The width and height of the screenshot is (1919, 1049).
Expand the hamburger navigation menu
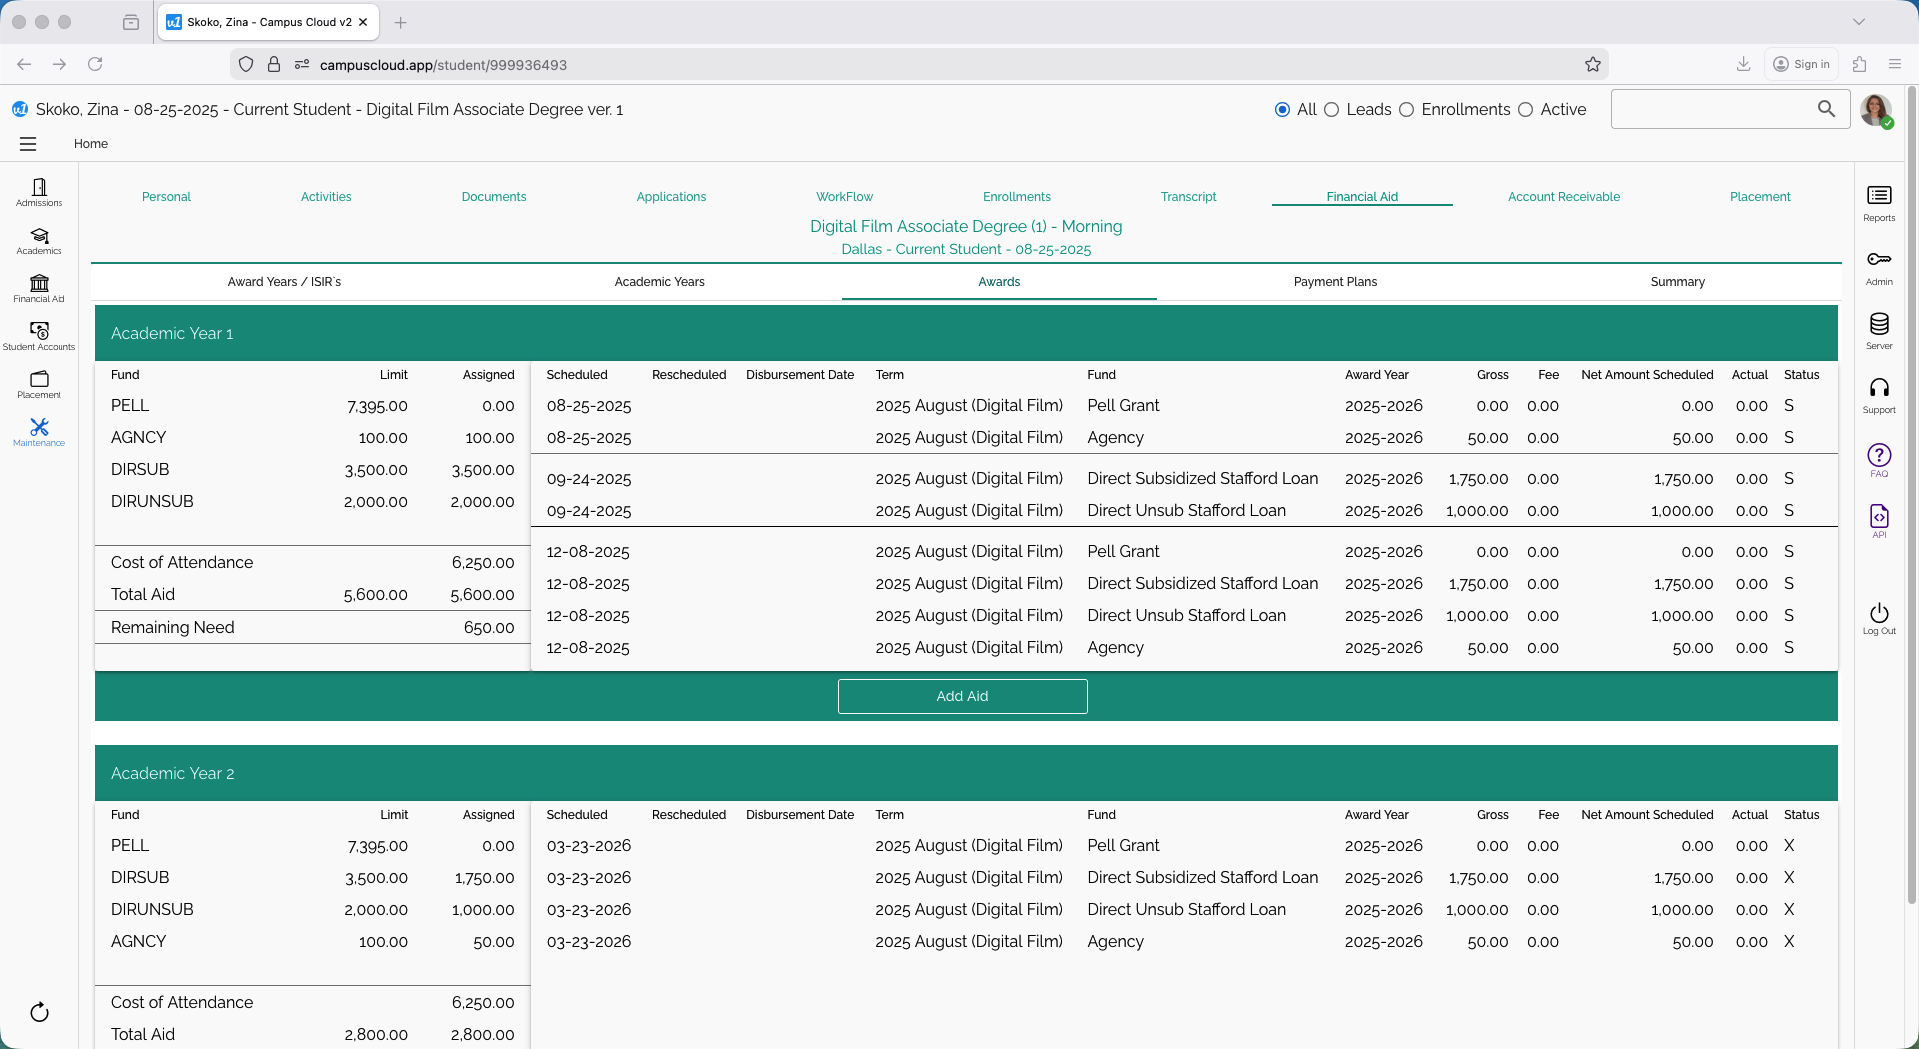click(28, 144)
